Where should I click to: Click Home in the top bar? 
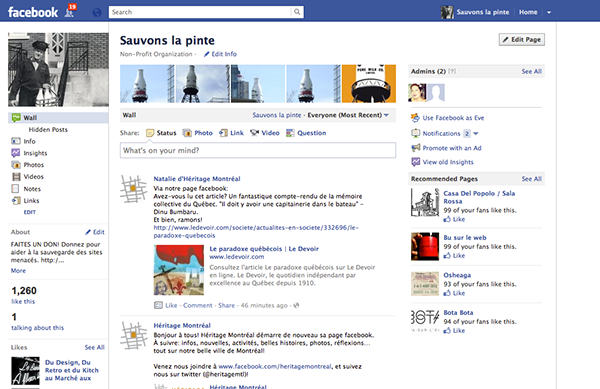(528, 12)
